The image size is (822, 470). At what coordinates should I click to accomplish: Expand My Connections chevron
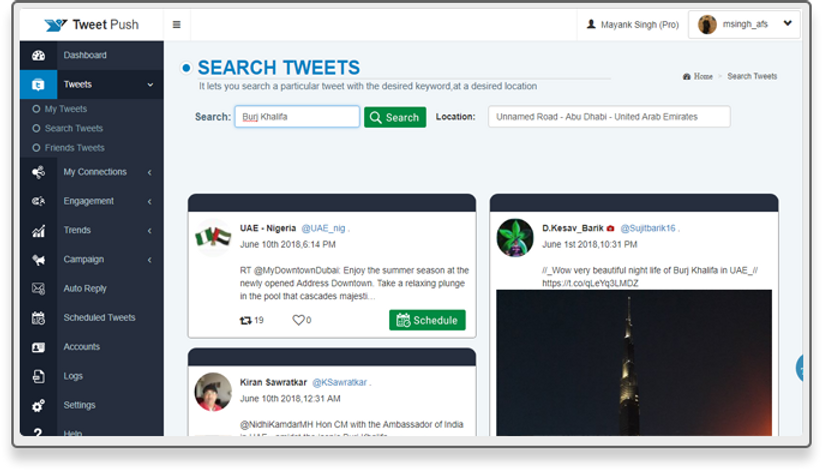150,172
